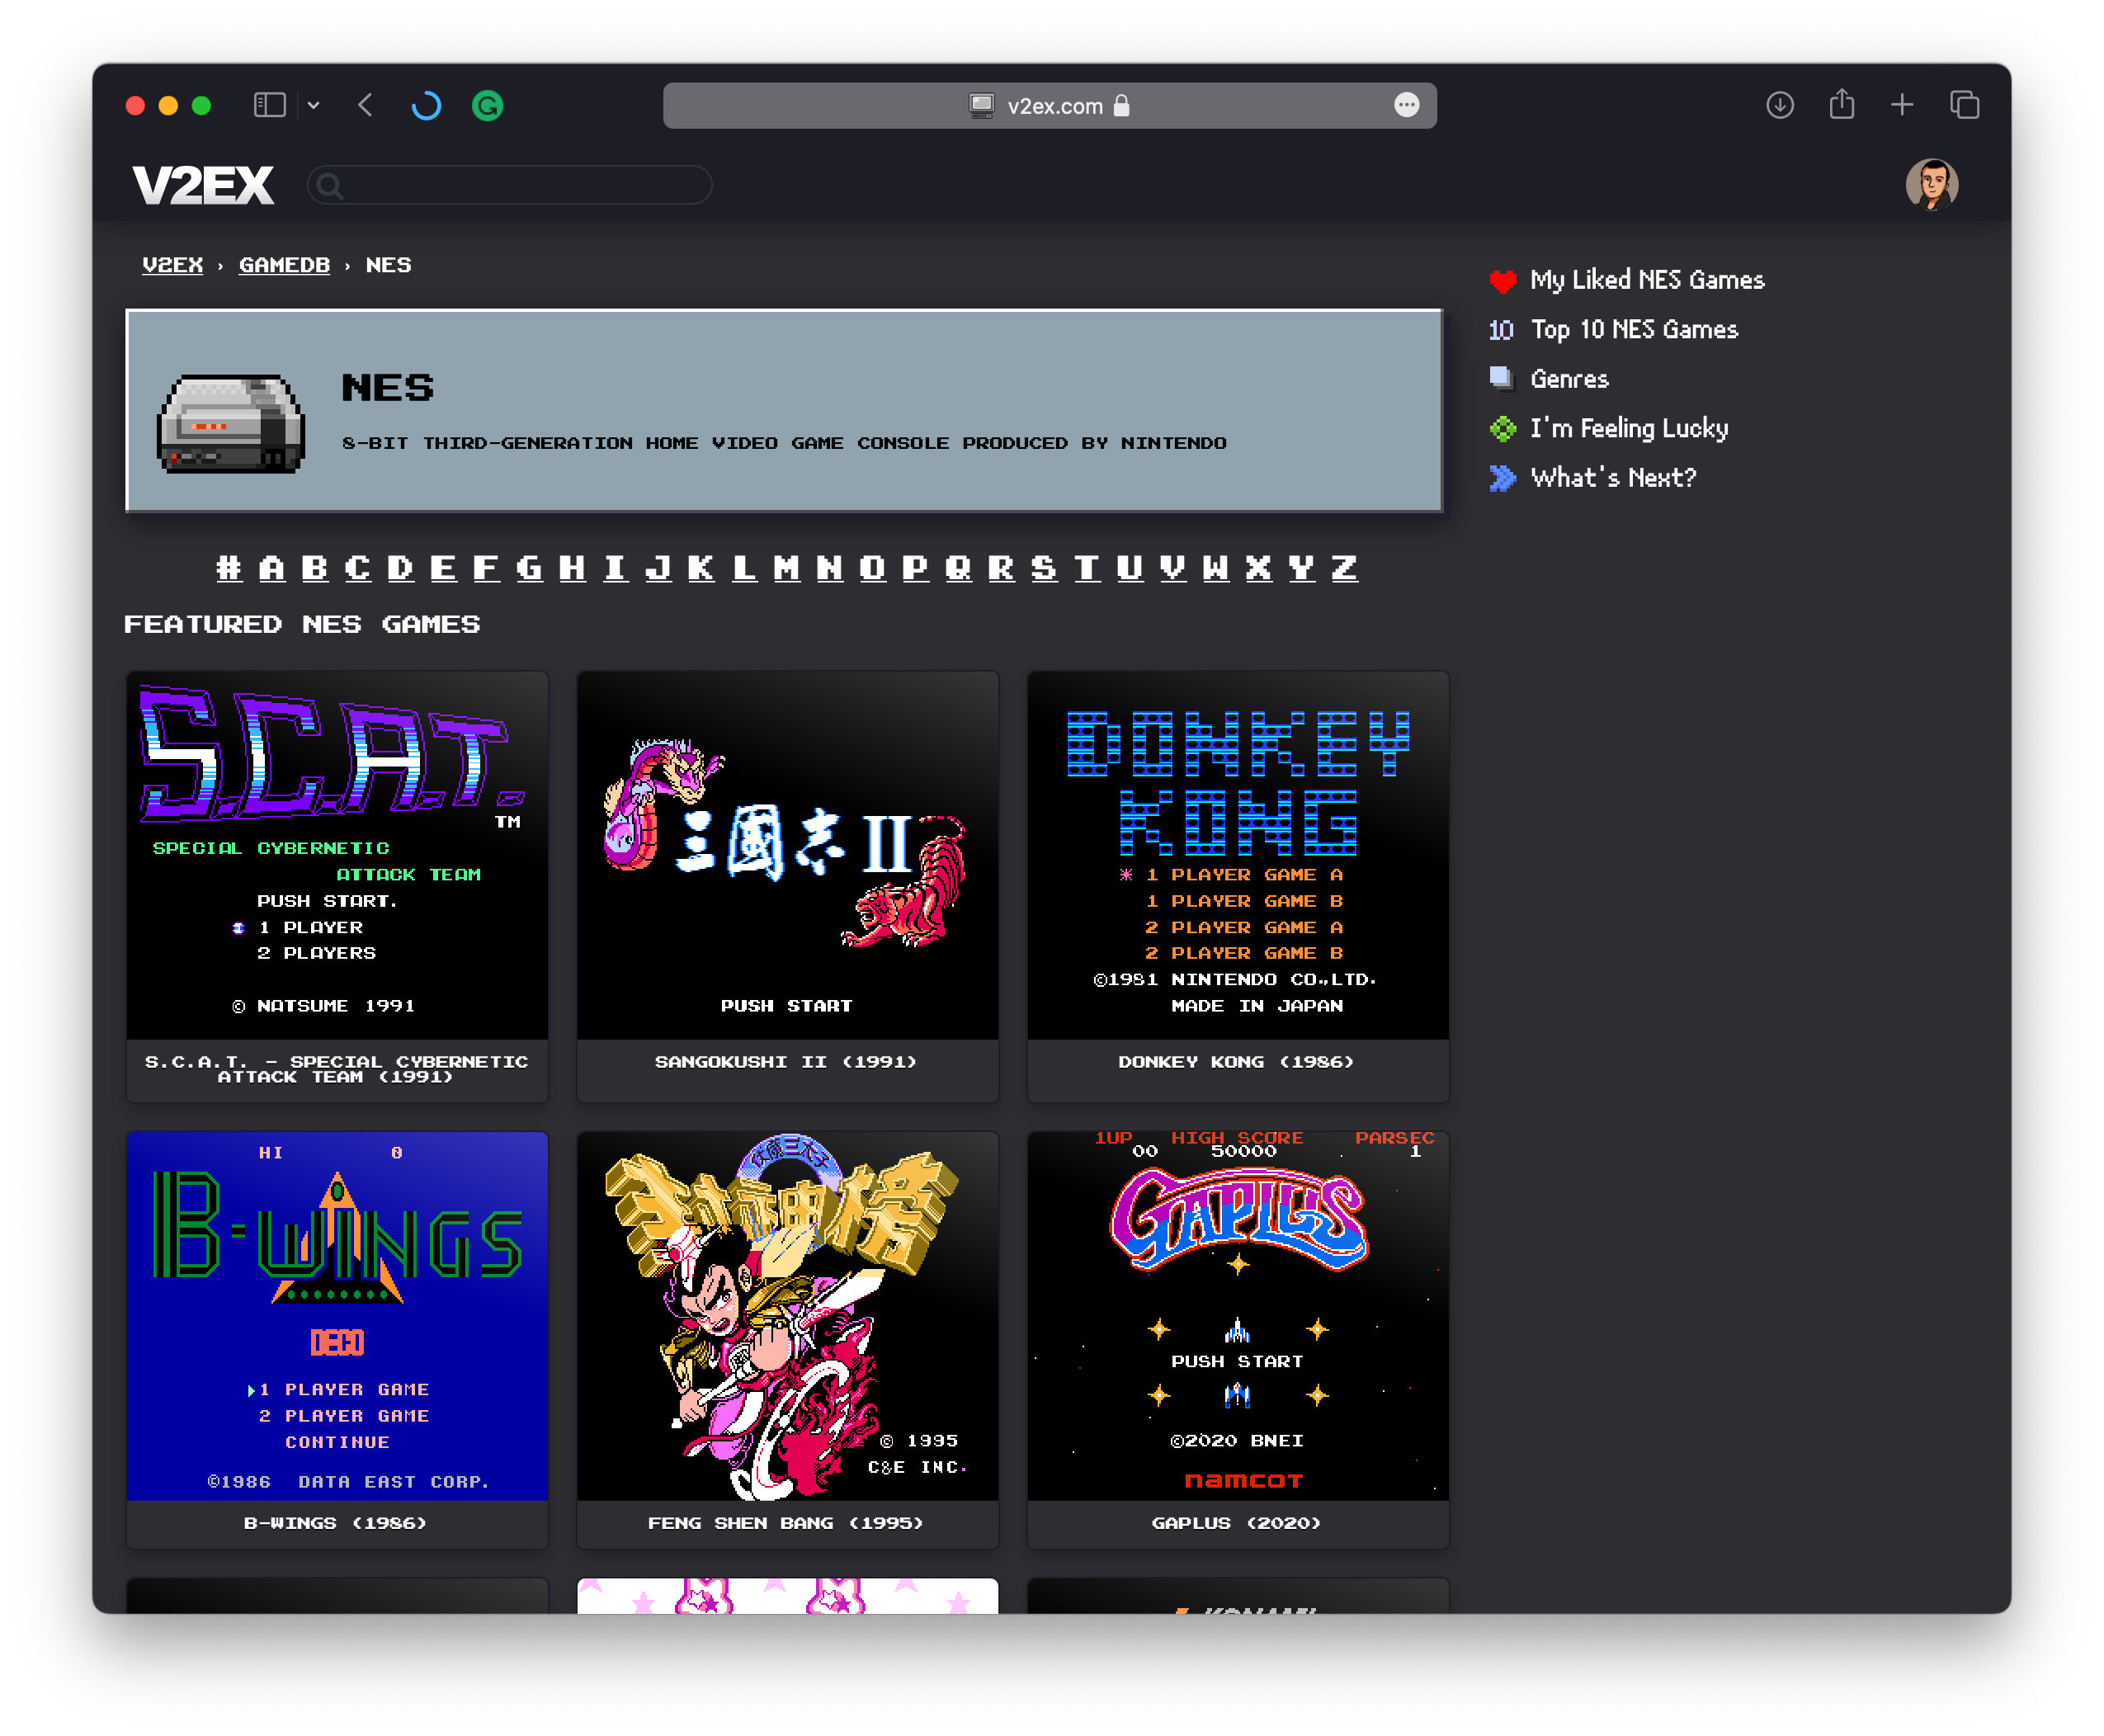The width and height of the screenshot is (2104, 1736).
Task: Select index letter D
Action: 400,568
